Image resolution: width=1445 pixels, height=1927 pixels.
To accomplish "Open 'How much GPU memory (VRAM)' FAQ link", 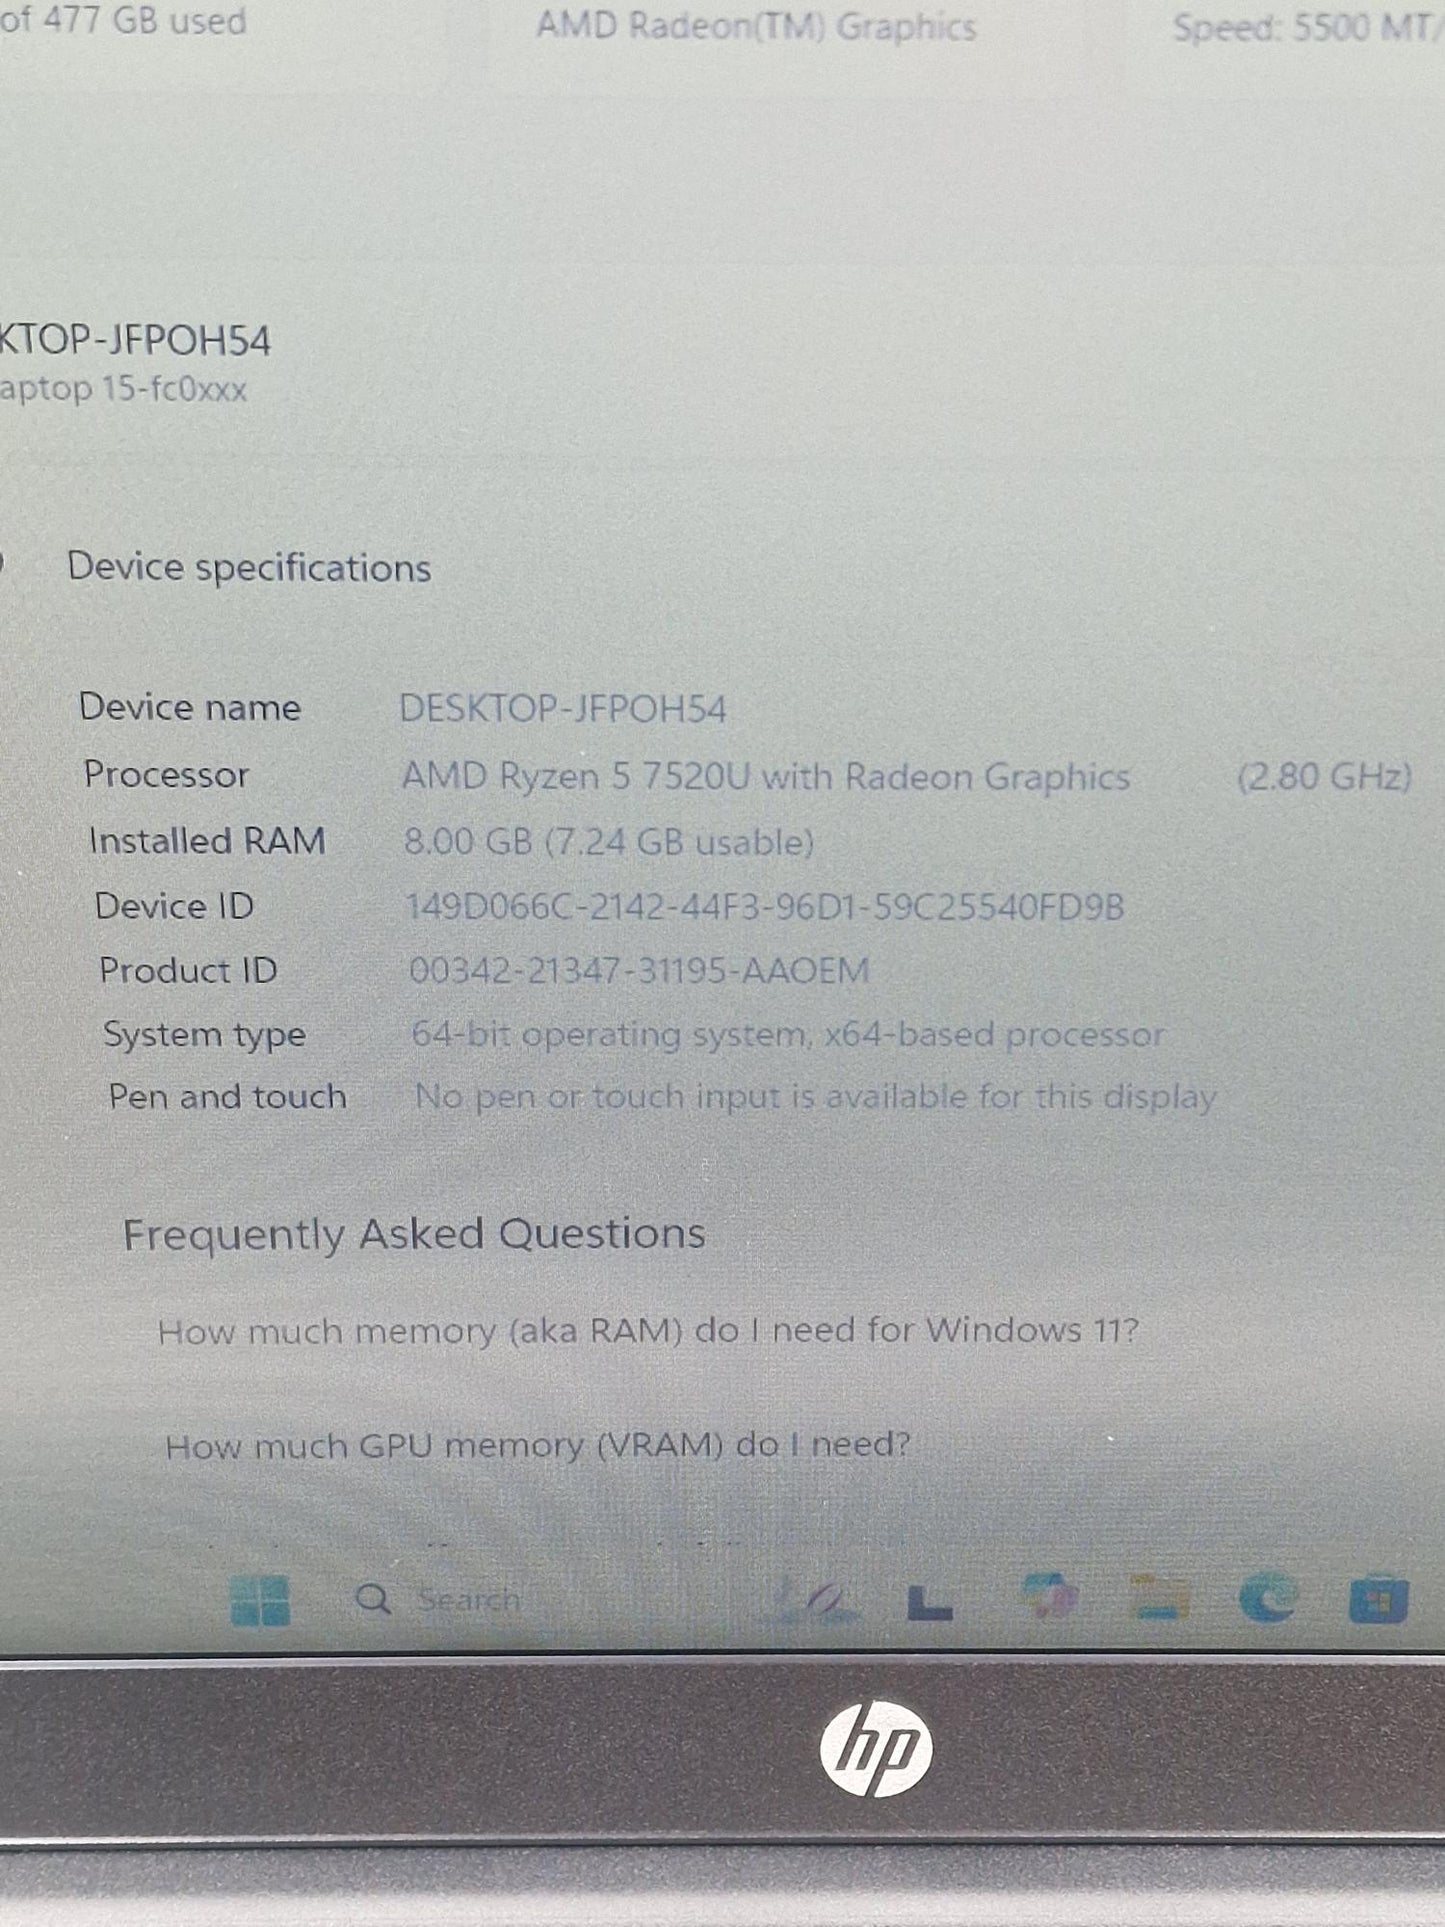I will (538, 1445).
